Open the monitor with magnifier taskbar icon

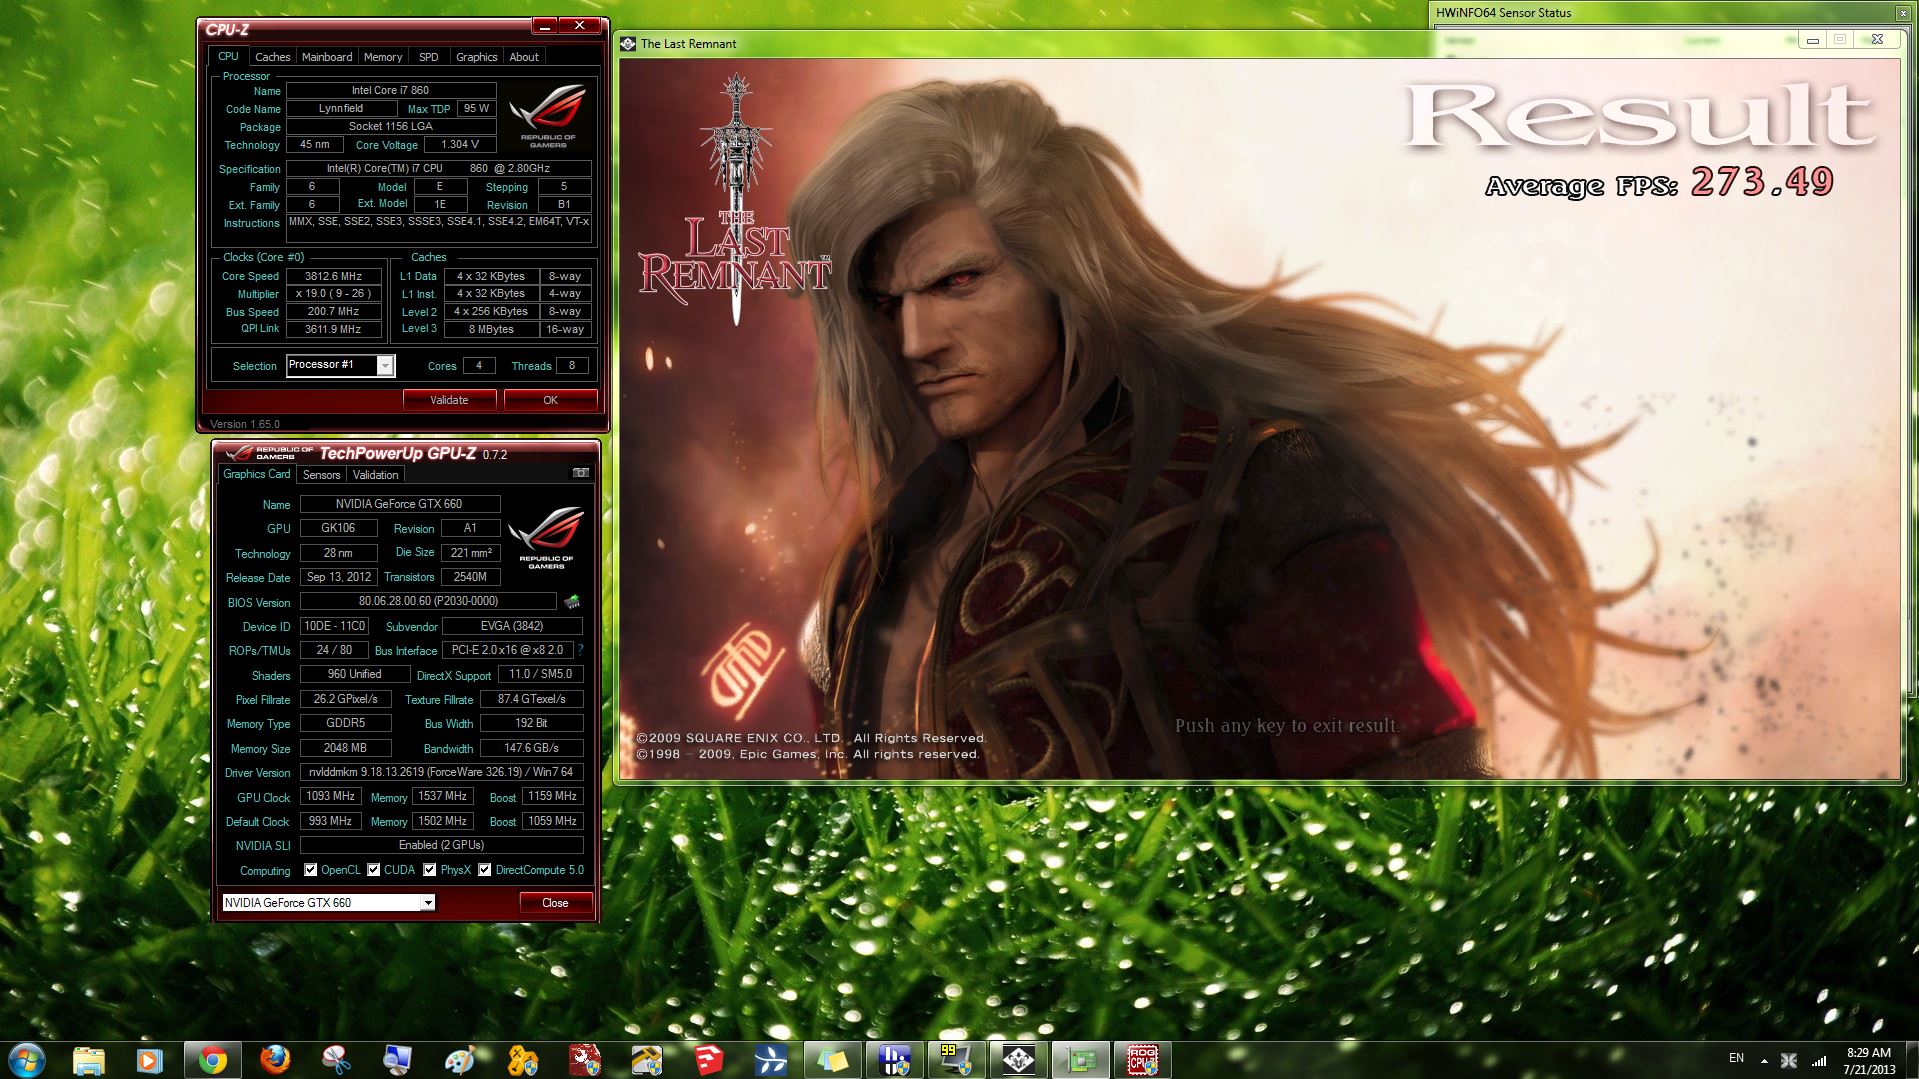398,1060
